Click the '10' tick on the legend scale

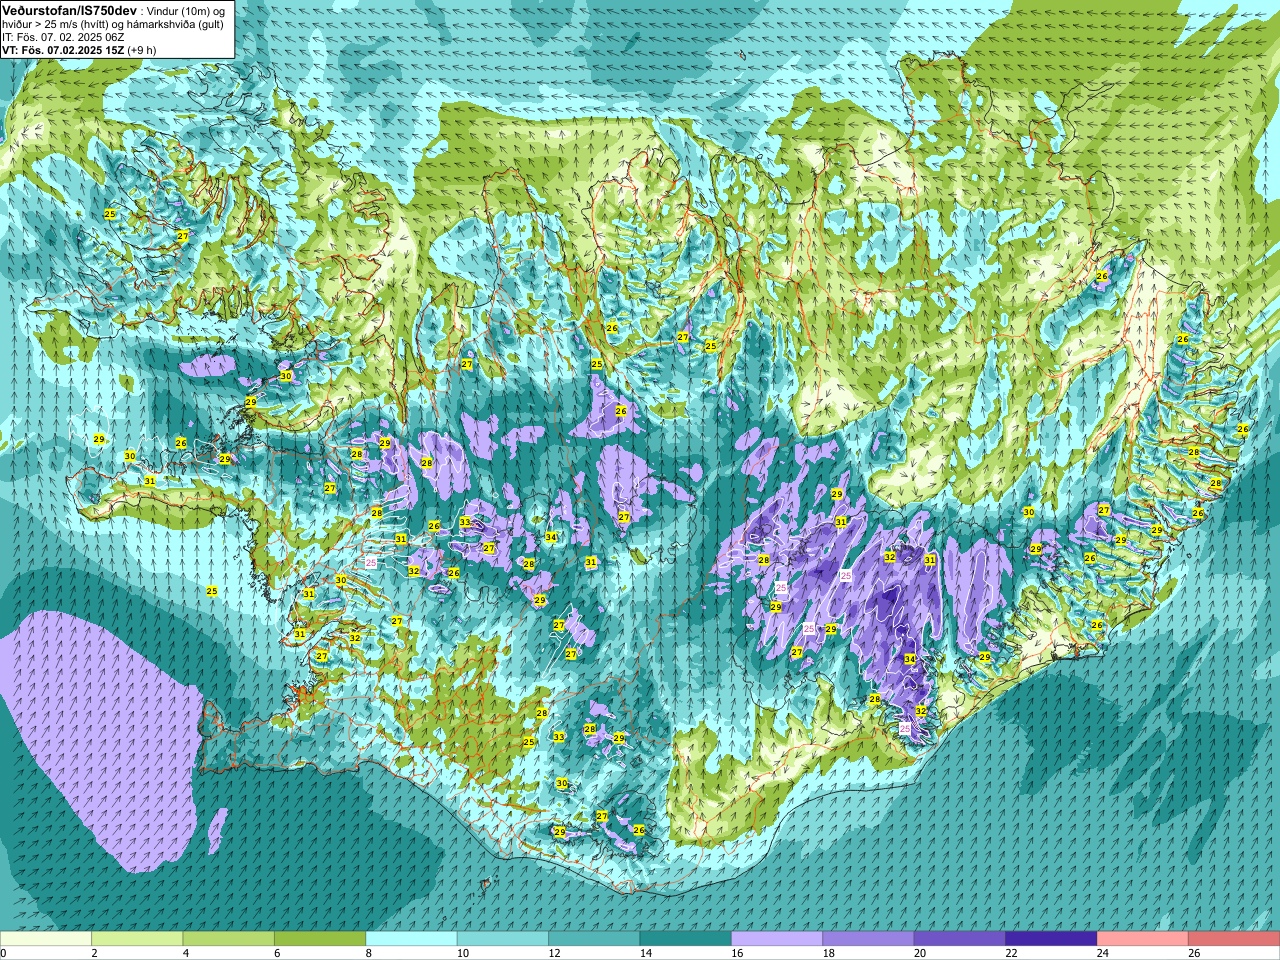coord(462,953)
